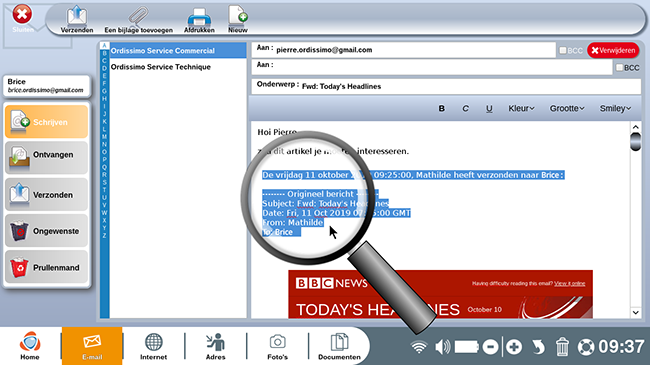Viewport: 650px width, 365px height.
Task: Enable BCC for the first recipient
Action: pyautogui.click(x=563, y=50)
